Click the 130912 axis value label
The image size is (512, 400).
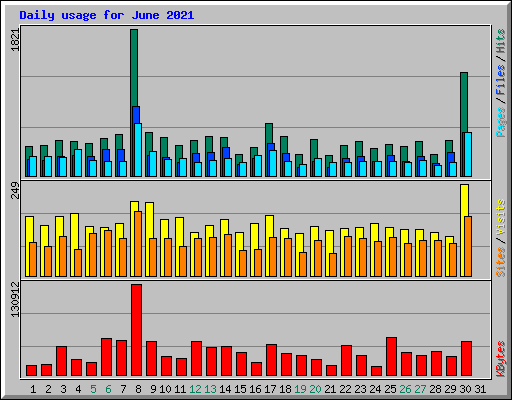15,300
